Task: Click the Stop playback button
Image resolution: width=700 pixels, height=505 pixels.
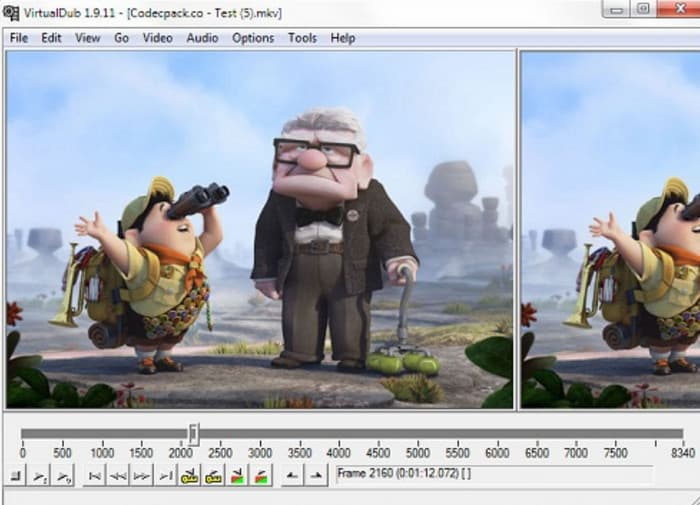Action: 16,476
